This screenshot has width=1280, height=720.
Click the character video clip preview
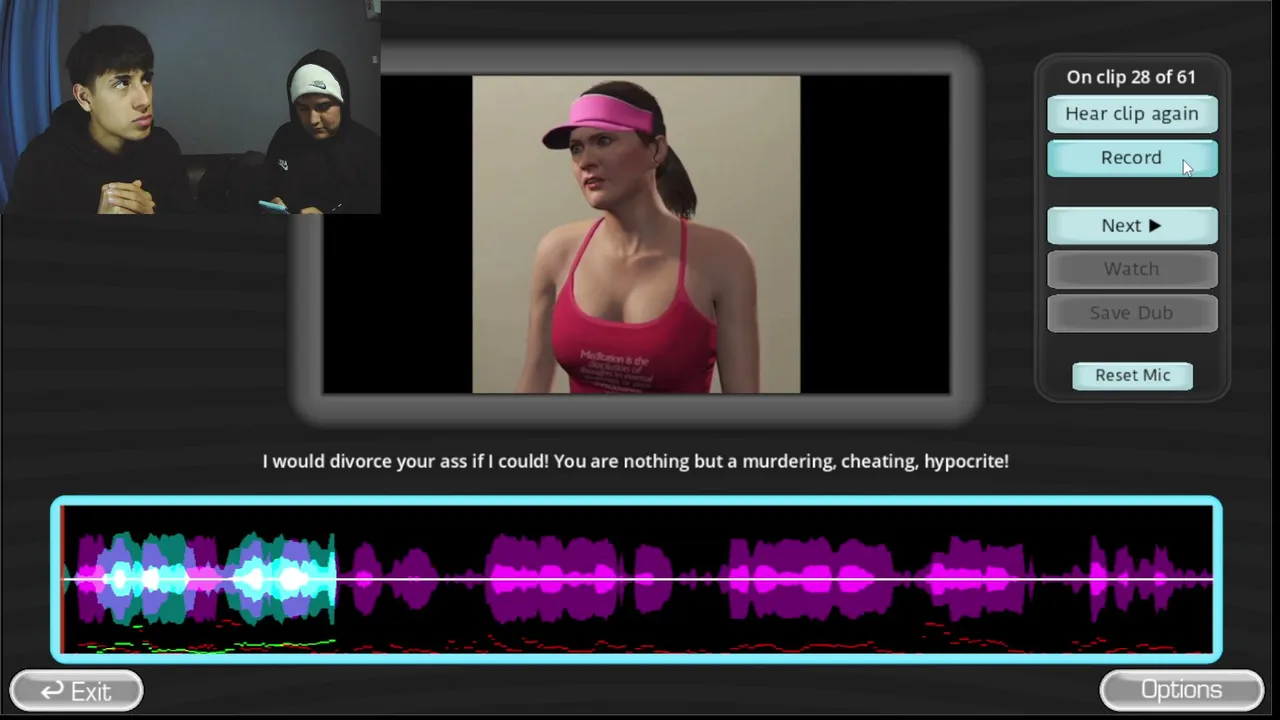coord(636,234)
